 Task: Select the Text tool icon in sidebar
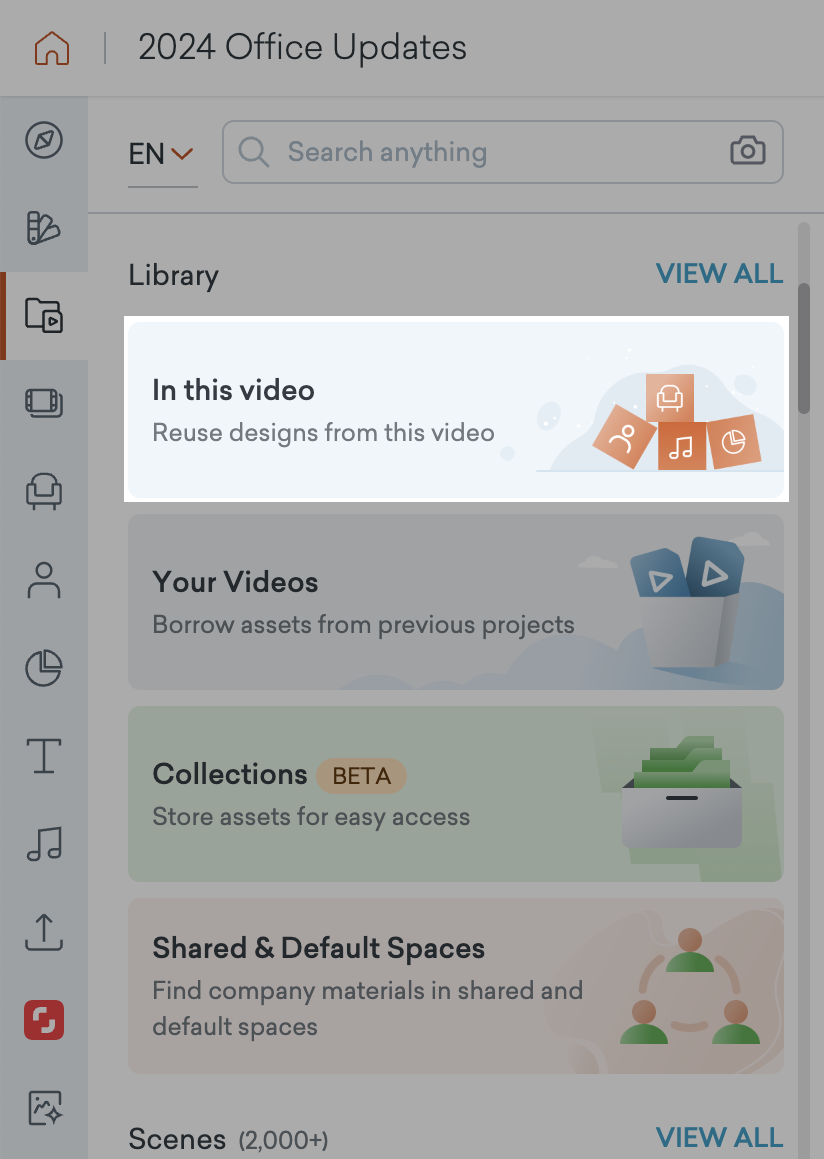(44, 755)
